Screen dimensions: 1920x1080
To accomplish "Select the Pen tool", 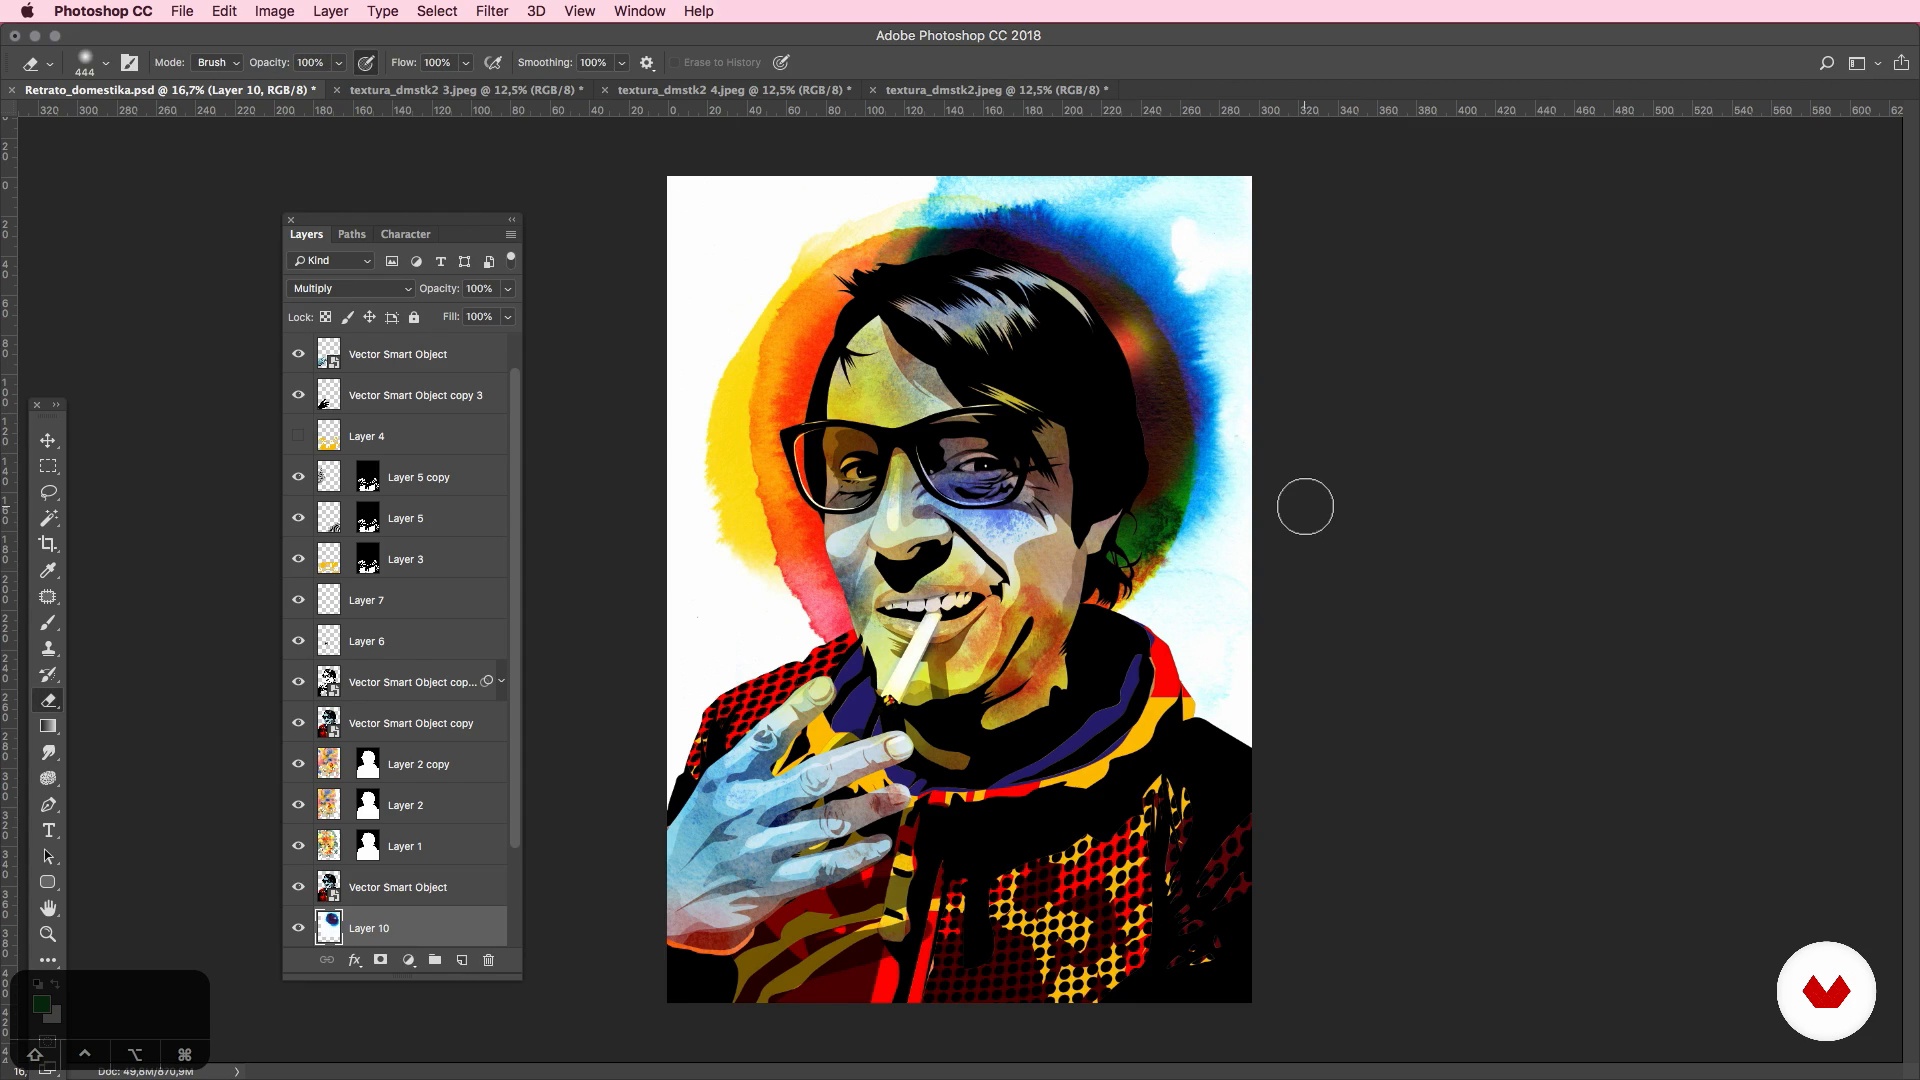I will click(48, 804).
